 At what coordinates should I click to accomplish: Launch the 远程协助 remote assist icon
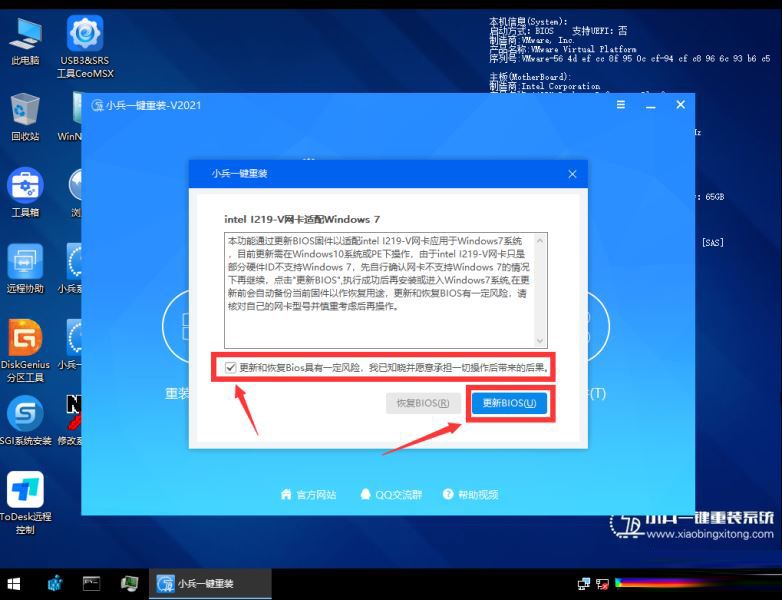[25, 269]
